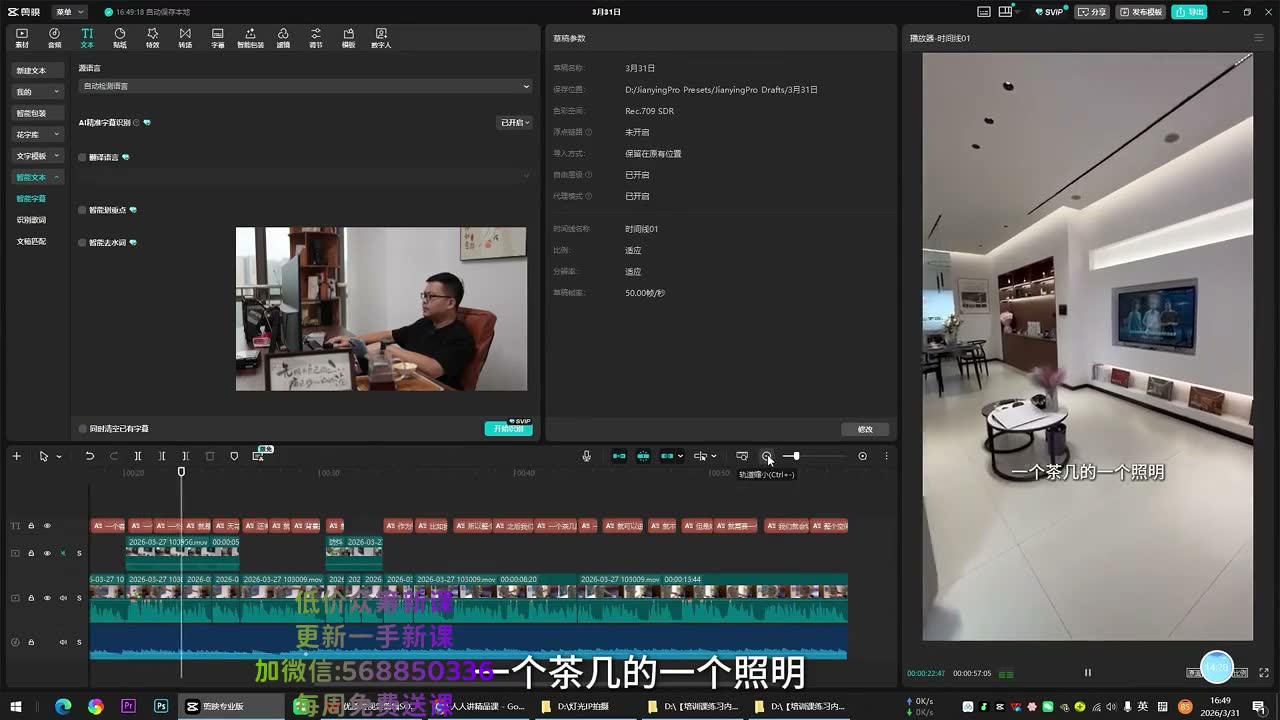Click the undo arrow in timeline toolbar
This screenshot has height=720, width=1280.
coord(89,456)
